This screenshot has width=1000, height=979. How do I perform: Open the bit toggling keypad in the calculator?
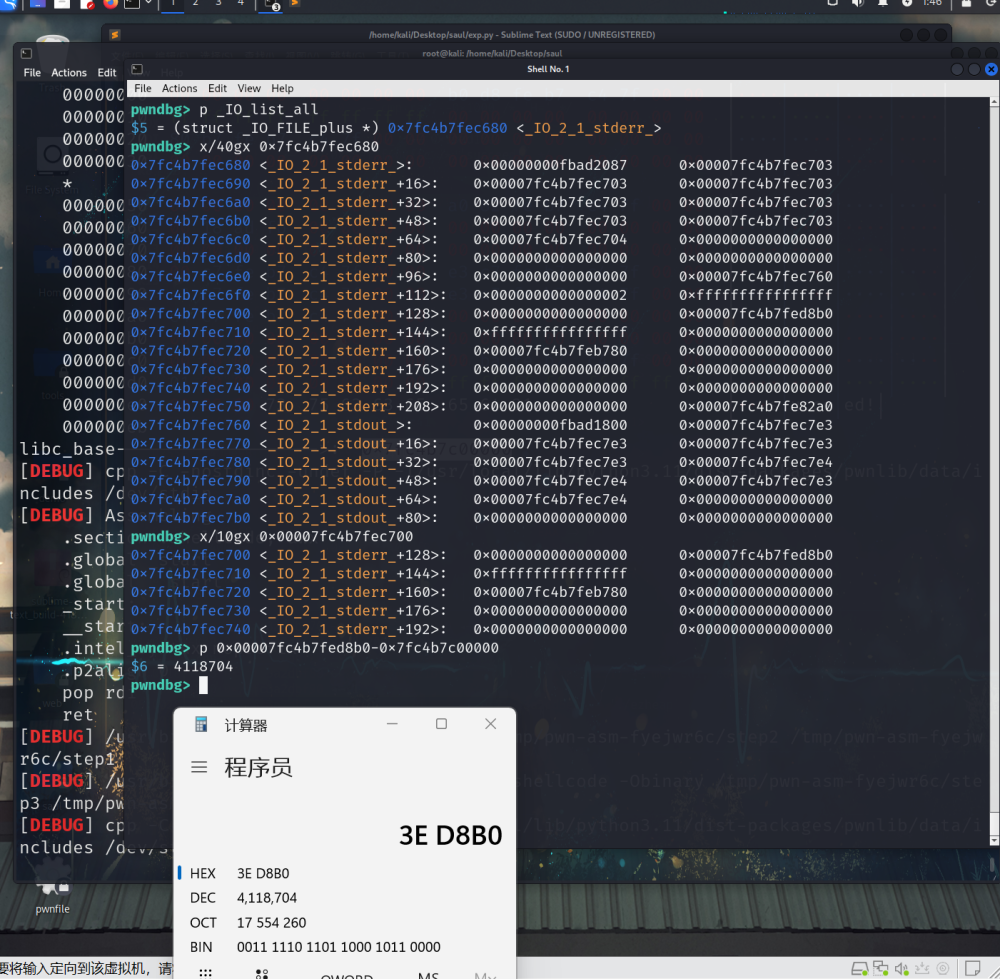[261, 973]
